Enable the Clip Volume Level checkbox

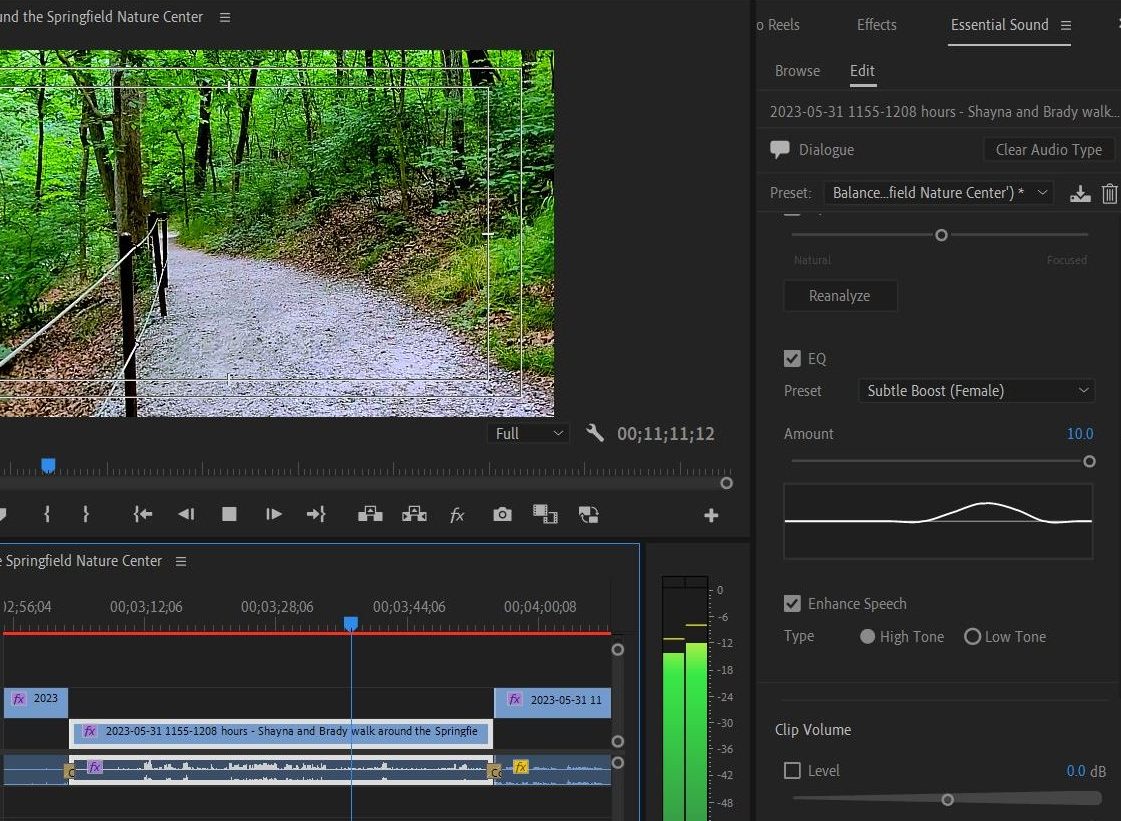[x=792, y=770]
